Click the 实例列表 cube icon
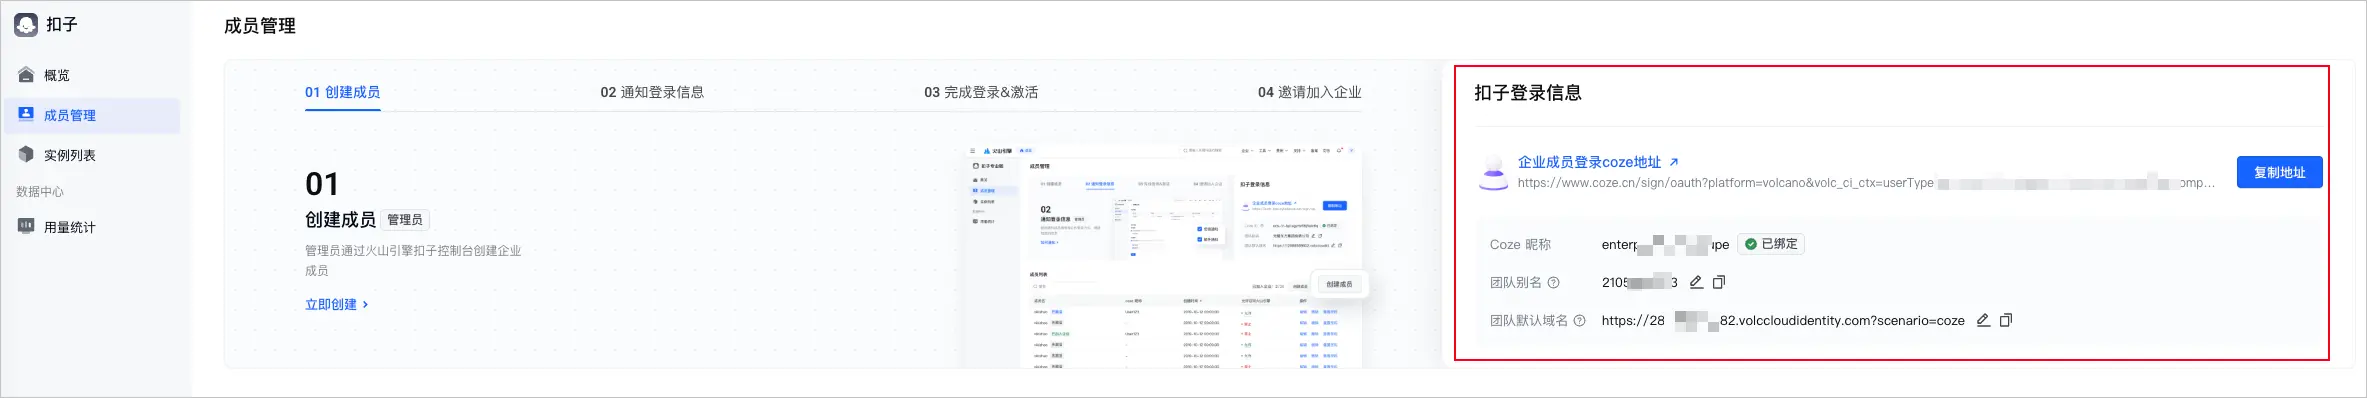 click(x=26, y=154)
